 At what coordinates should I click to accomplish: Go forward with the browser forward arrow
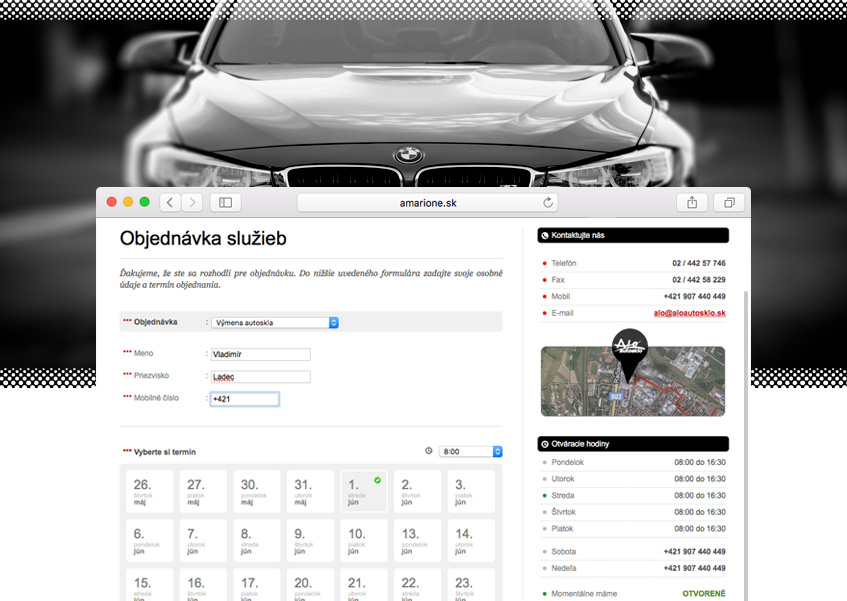click(x=192, y=202)
